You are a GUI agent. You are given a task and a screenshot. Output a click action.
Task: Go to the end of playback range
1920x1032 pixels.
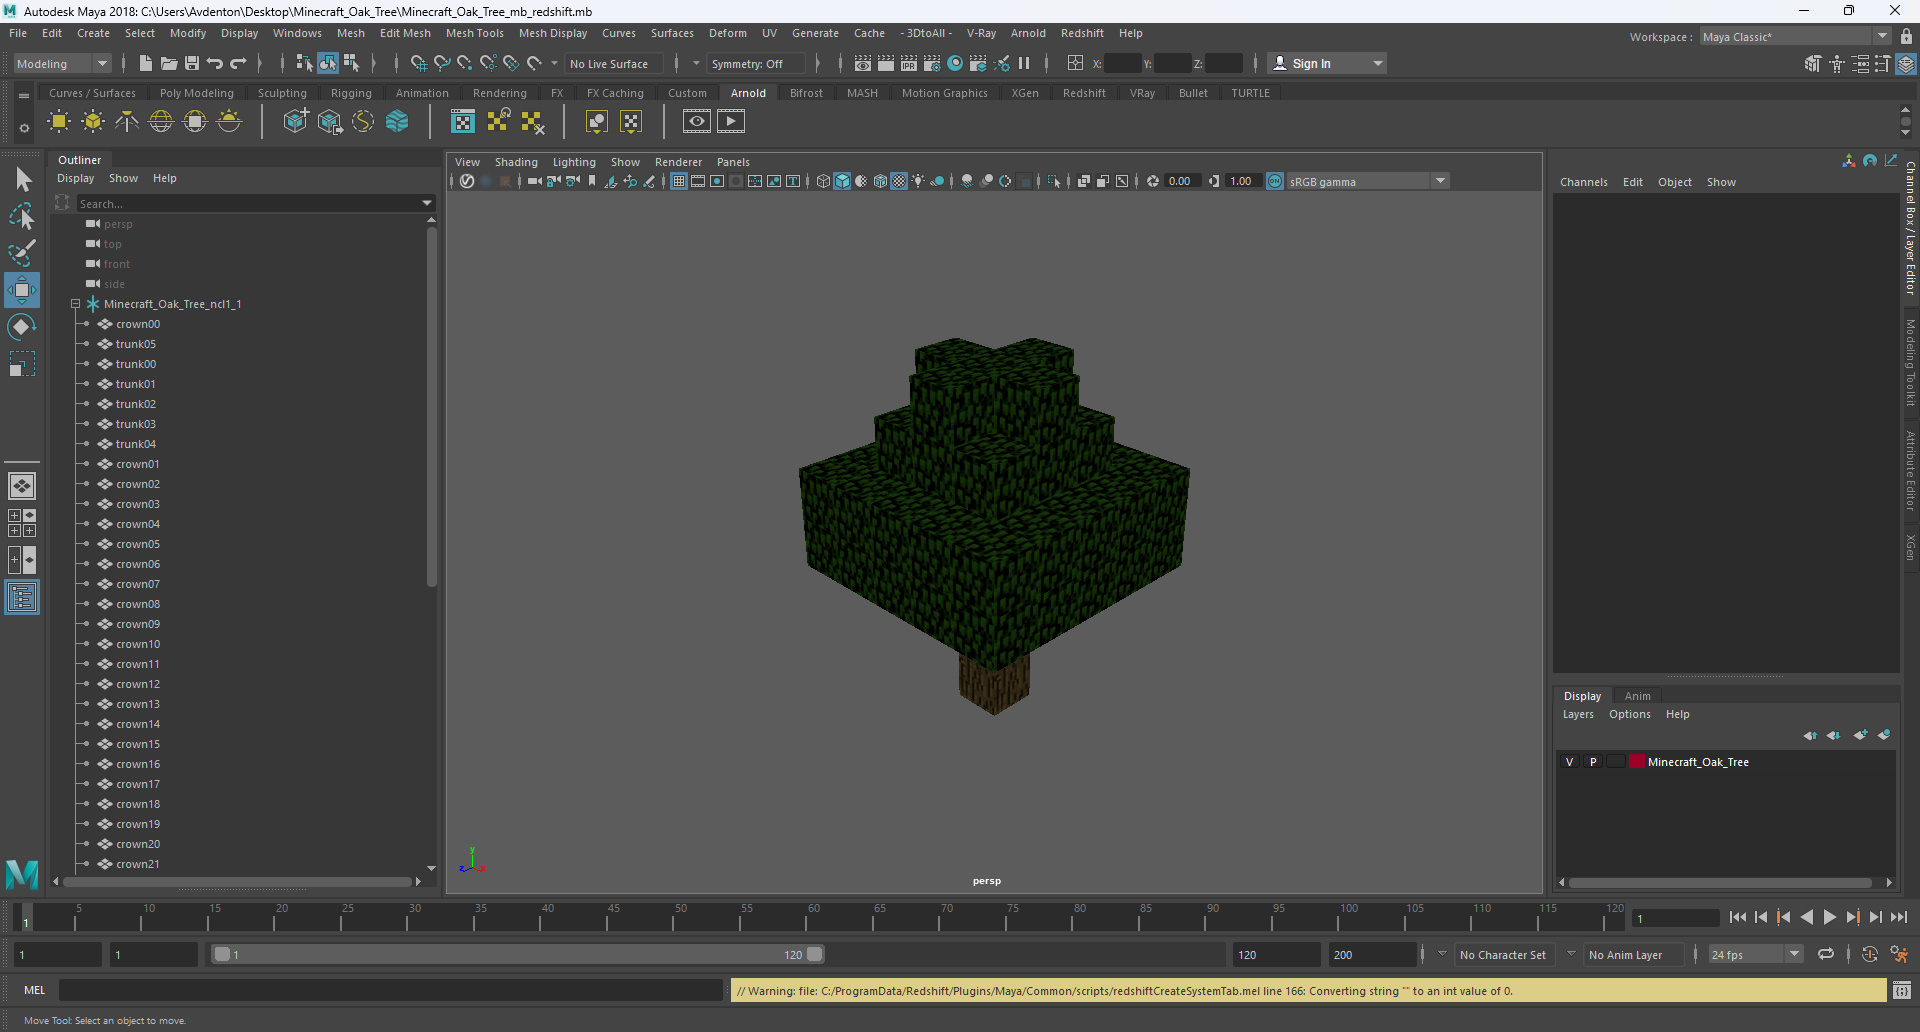[x=1898, y=917]
